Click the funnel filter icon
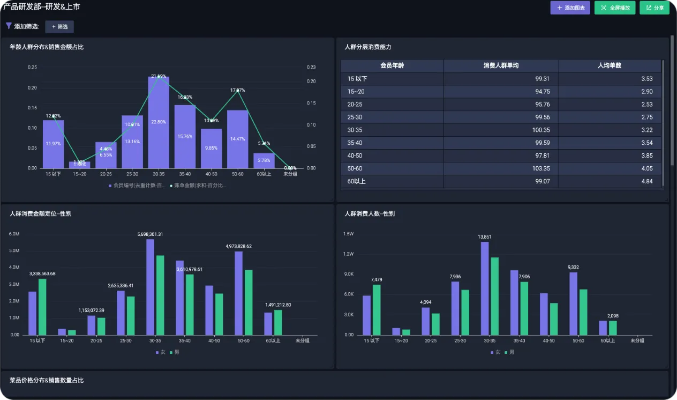 tap(9, 26)
